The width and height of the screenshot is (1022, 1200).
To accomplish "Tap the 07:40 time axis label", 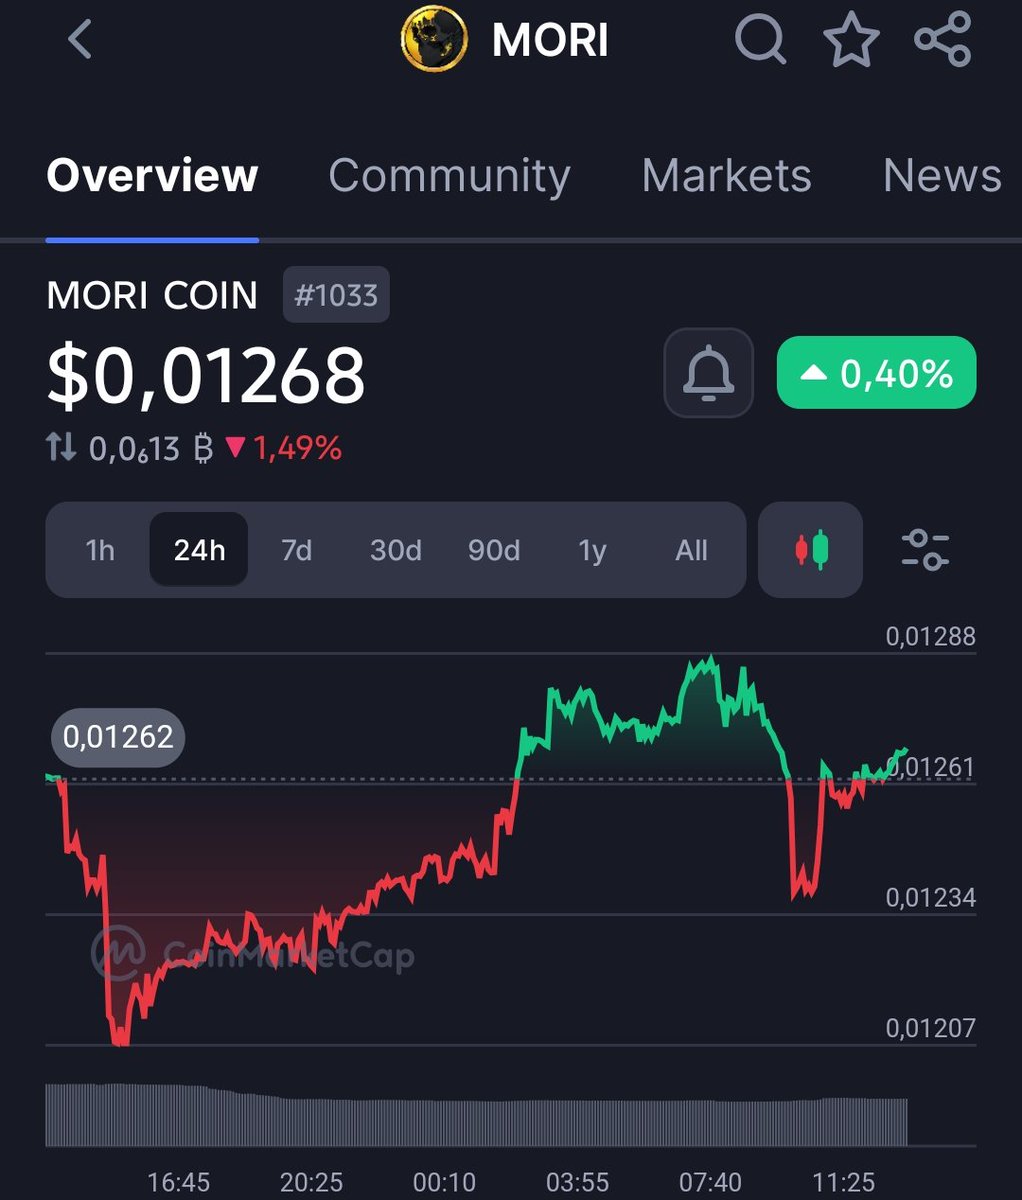I will pyautogui.click(x=710, y=1183).
